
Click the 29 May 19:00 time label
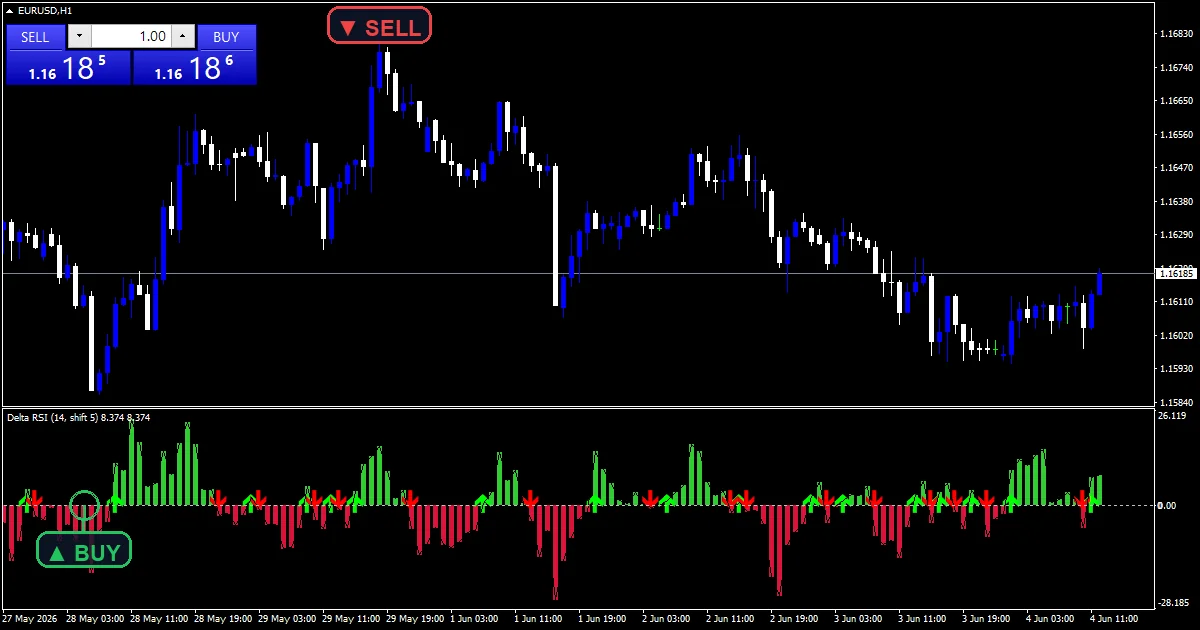click(416, 618)
